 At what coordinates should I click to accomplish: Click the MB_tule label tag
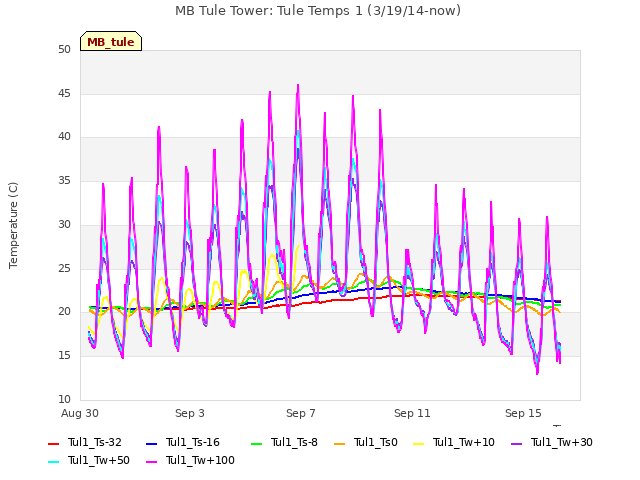[x=111, y=42]
